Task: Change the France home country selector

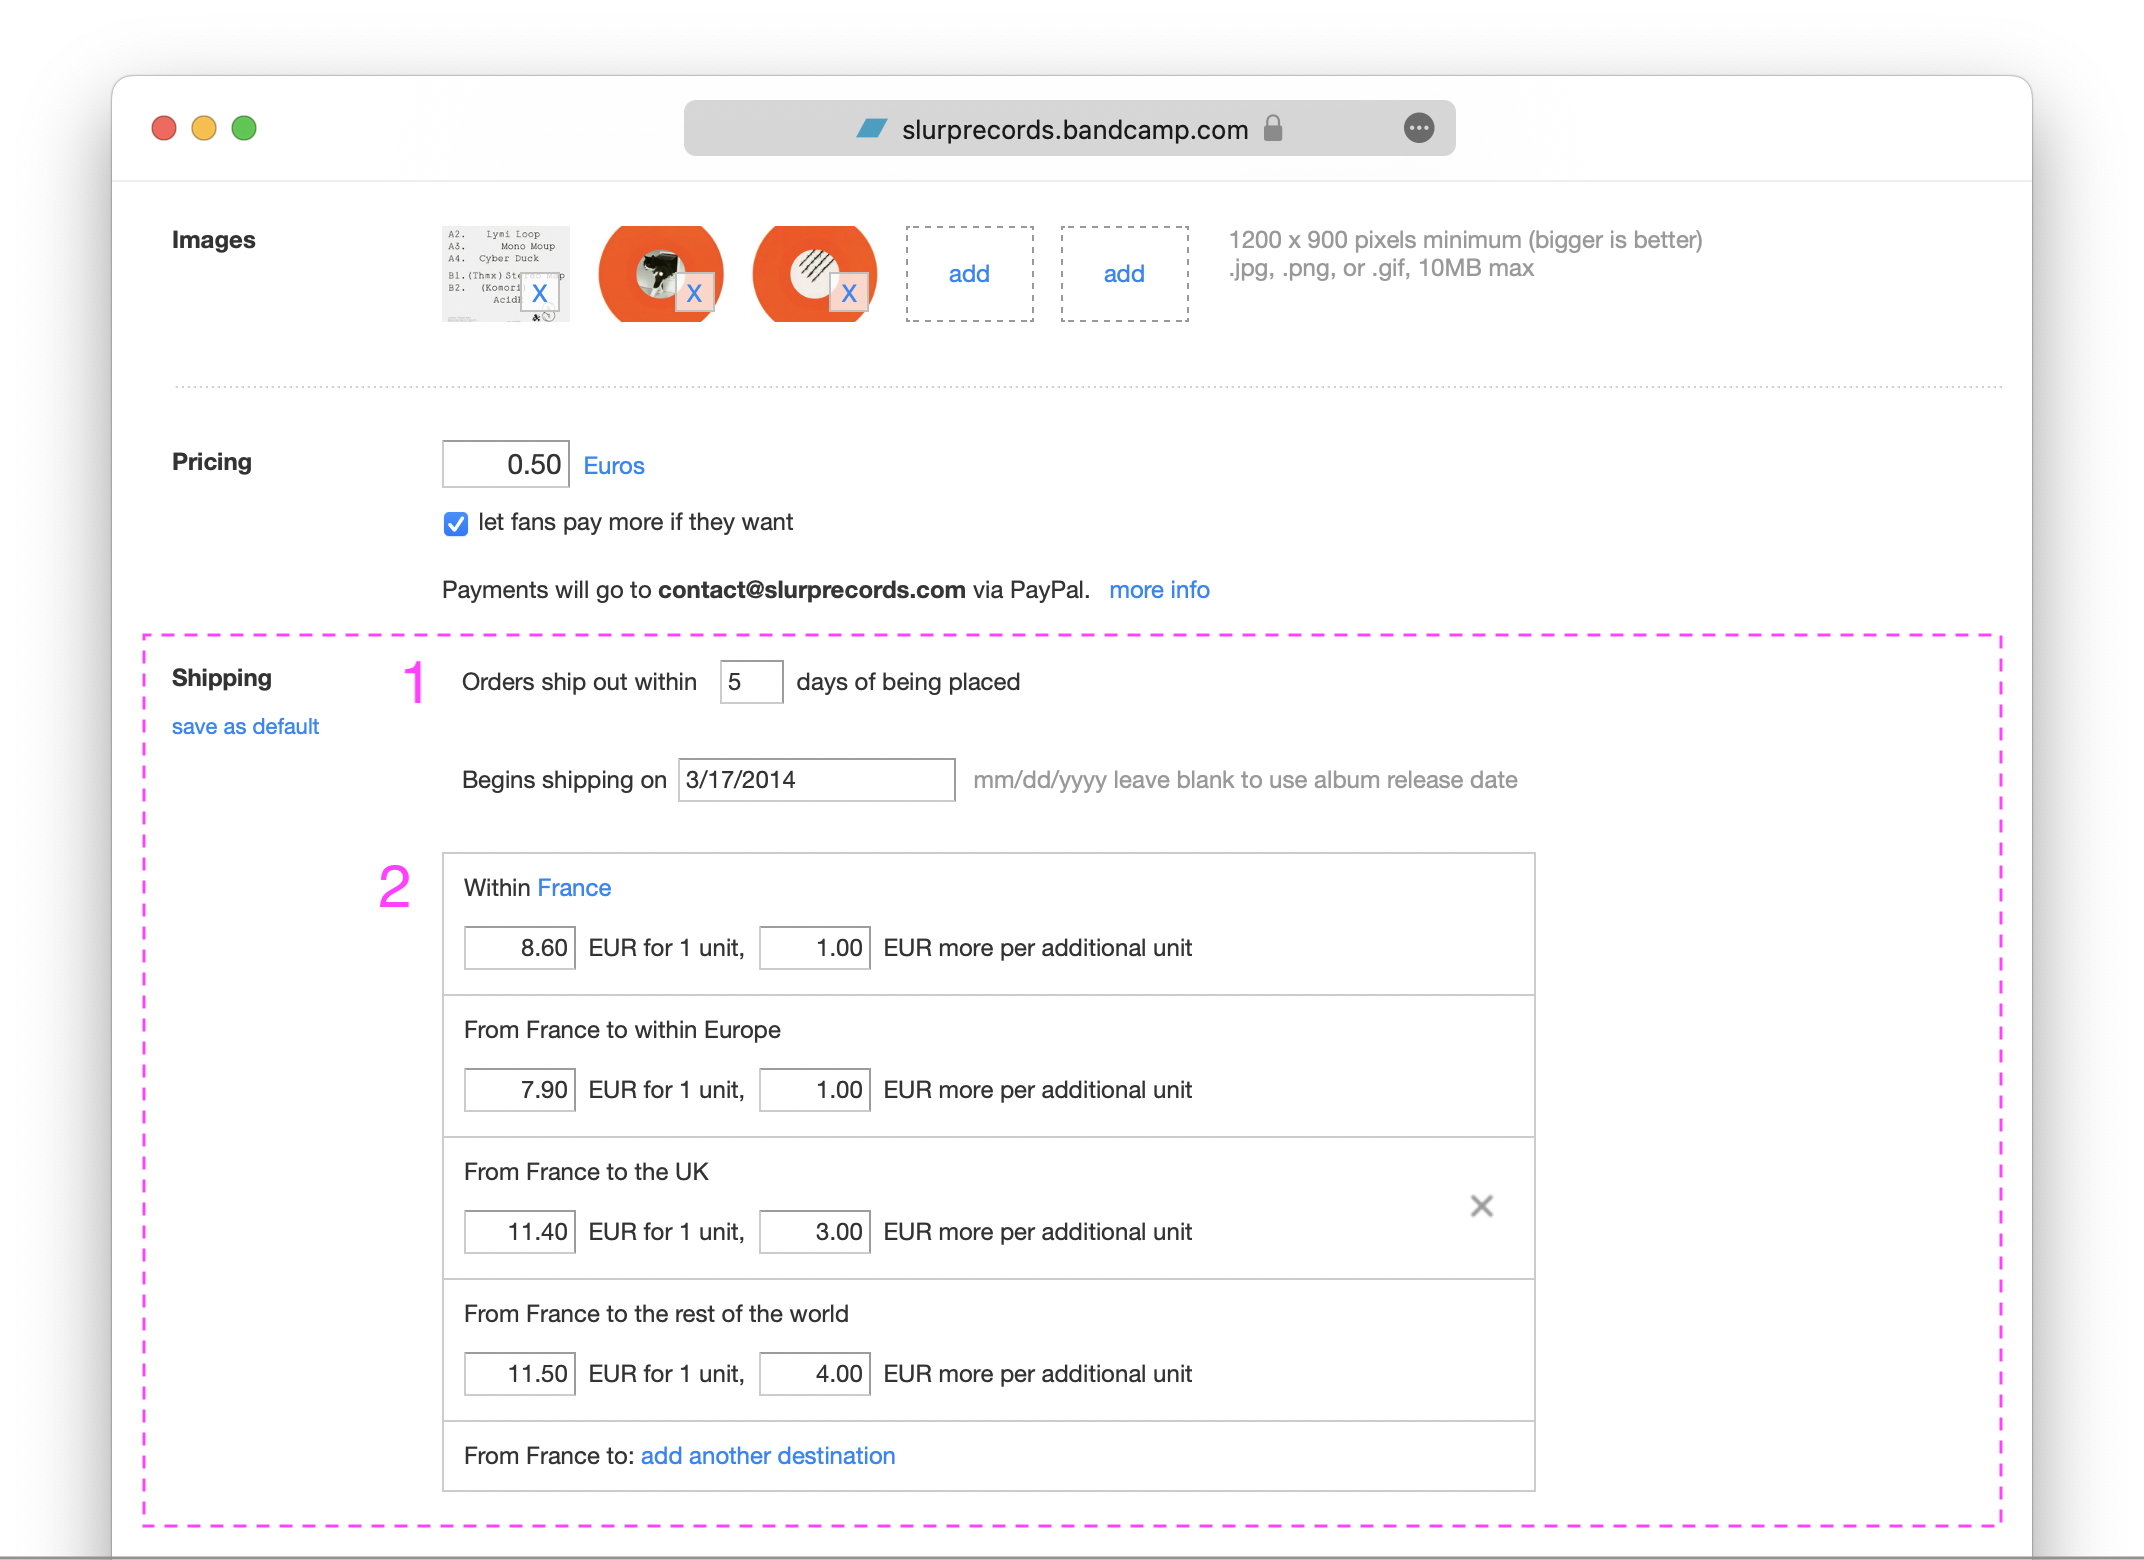Action: 574,888
